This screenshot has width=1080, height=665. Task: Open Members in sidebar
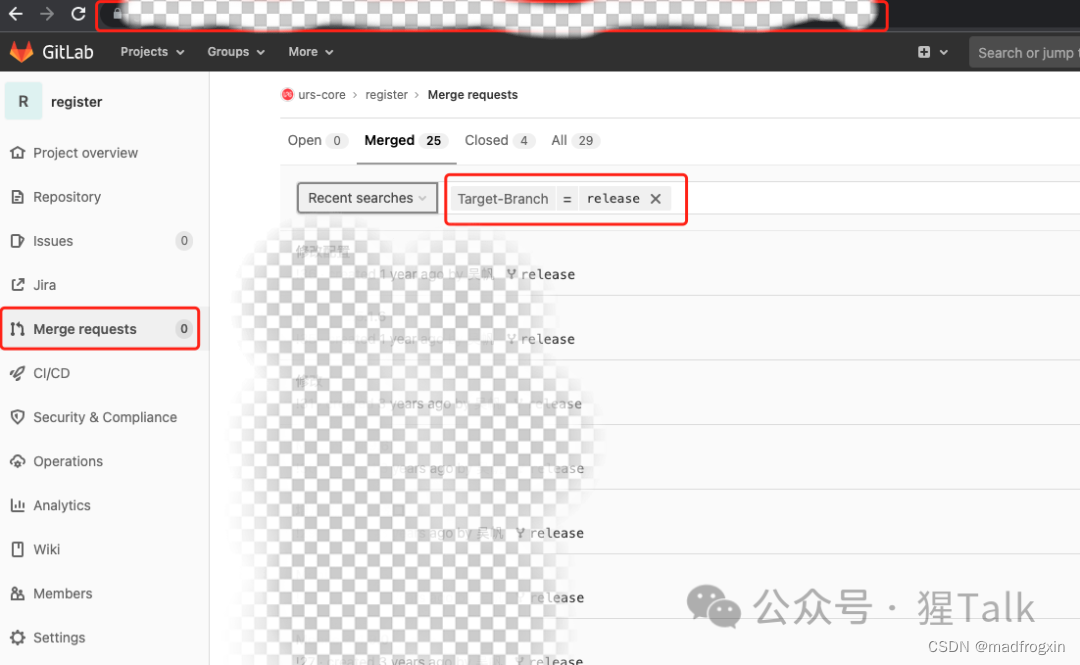tap(63, 593)
